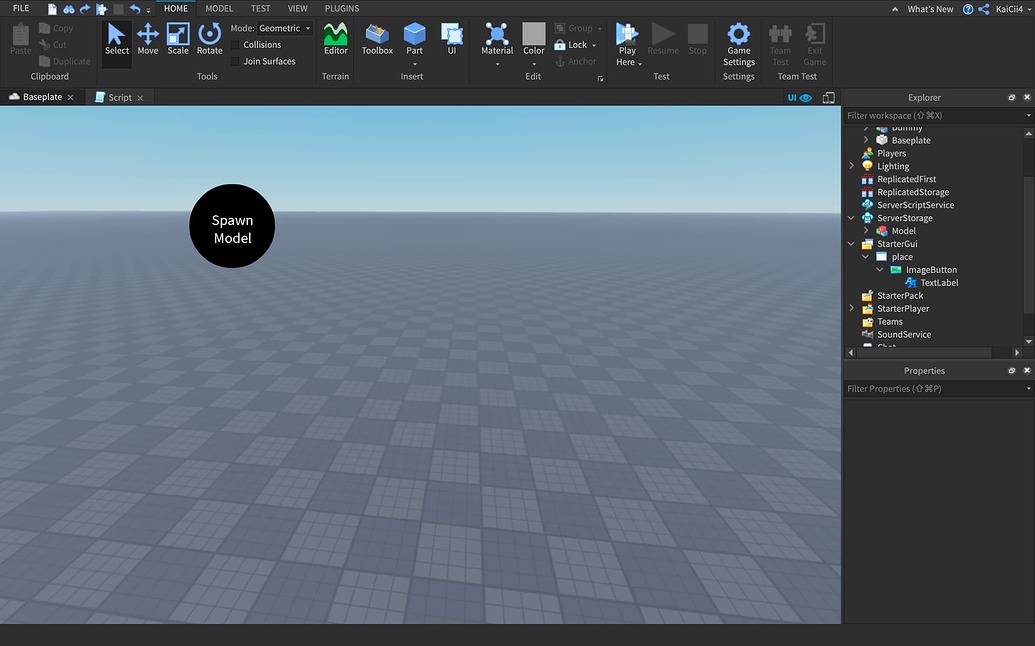Toggle UI visibility eye icon
The width and height of the screenshot is (1035, 646).
click(806, 98)
